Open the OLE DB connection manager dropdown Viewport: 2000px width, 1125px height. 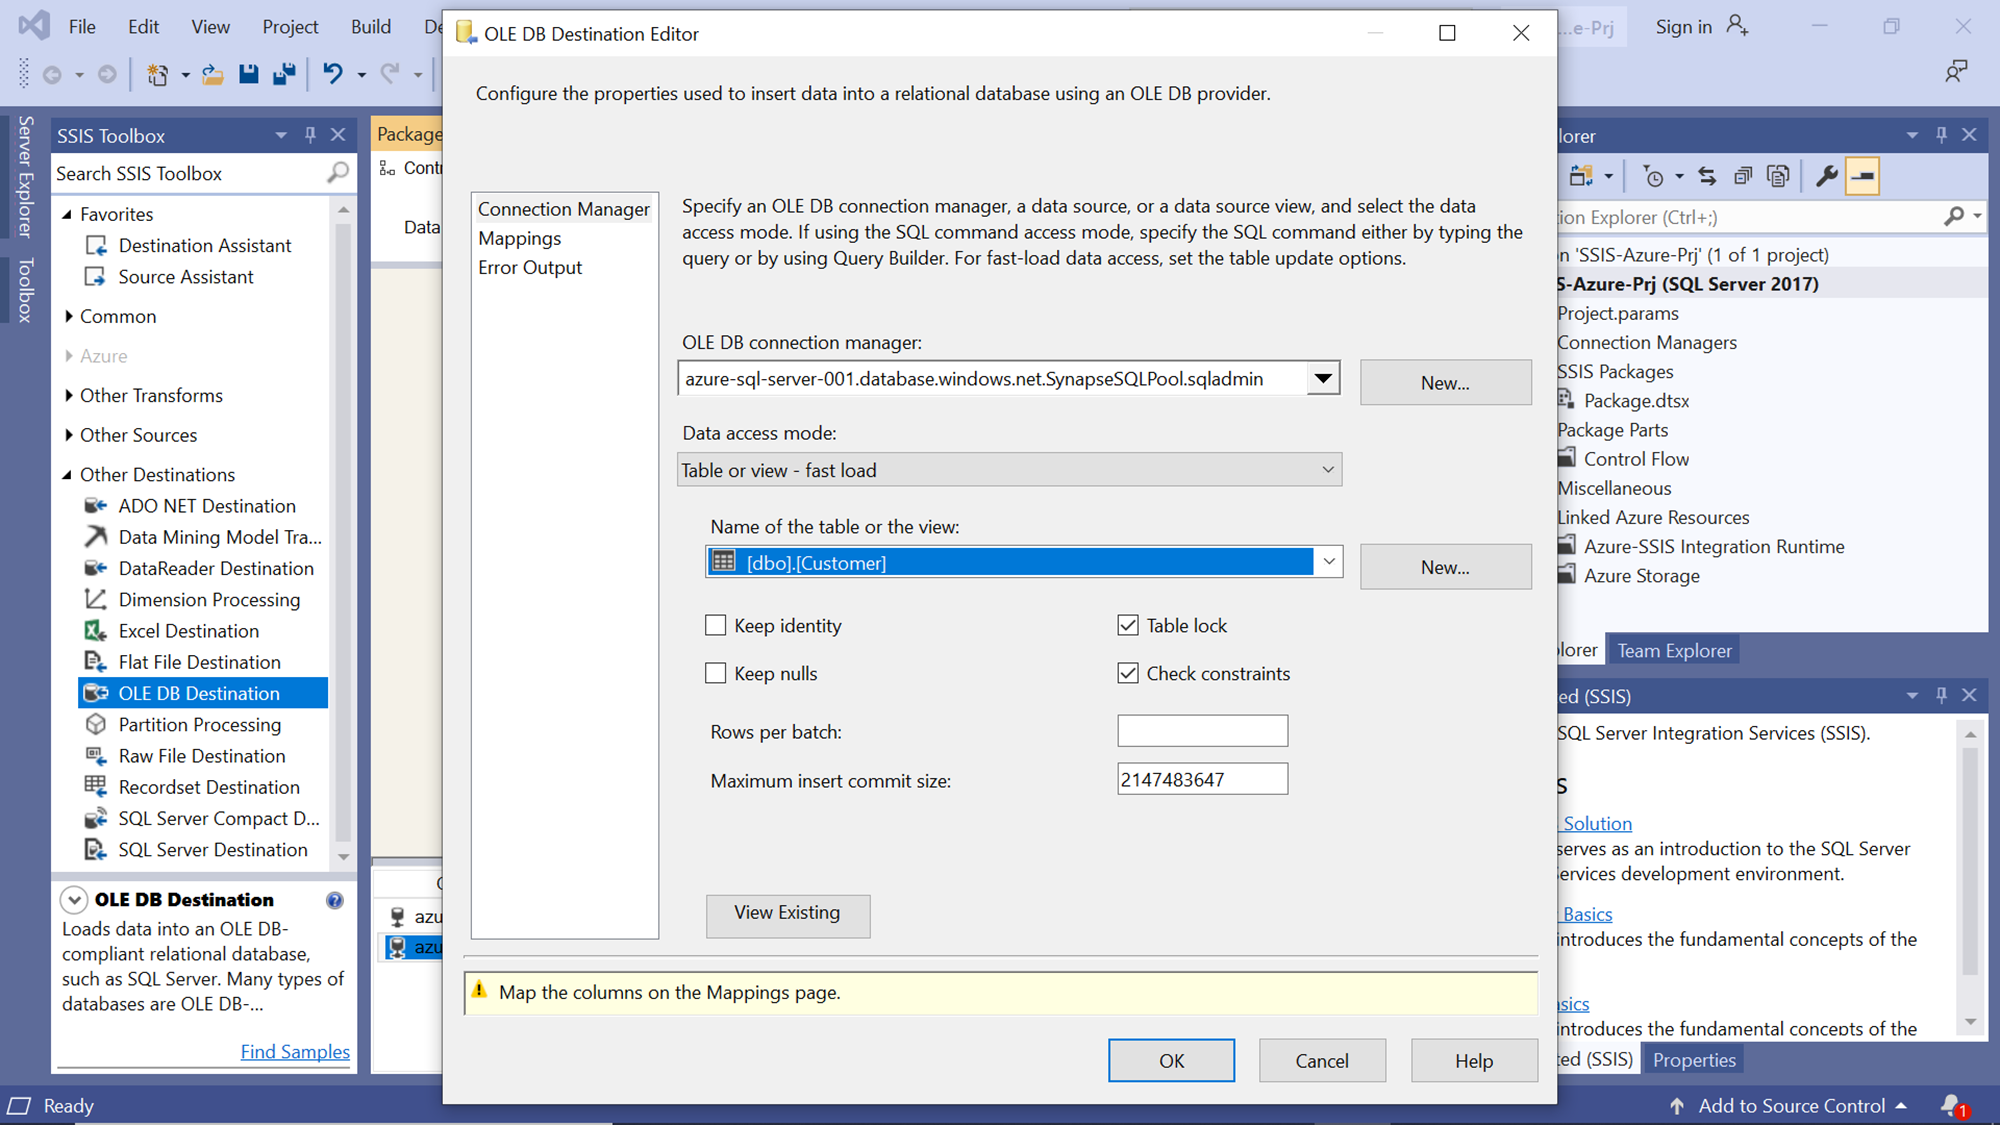point(1322,379)
